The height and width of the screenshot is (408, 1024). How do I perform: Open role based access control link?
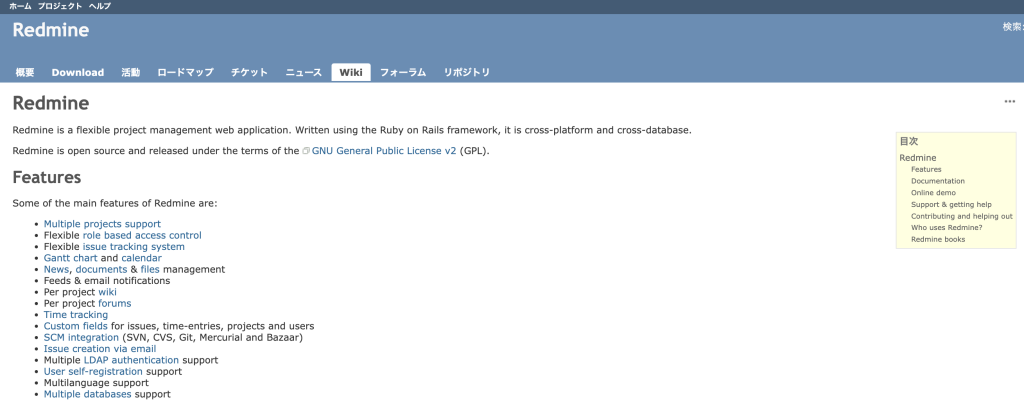point(142,235)
